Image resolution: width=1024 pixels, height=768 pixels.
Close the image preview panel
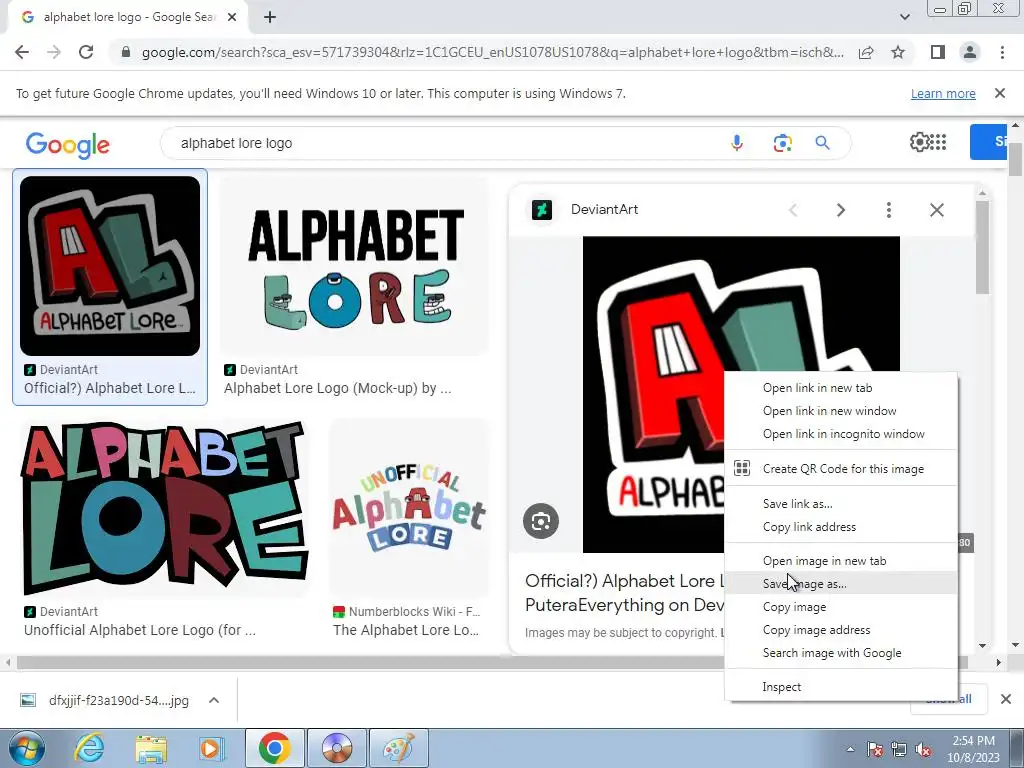click(936, 210)
